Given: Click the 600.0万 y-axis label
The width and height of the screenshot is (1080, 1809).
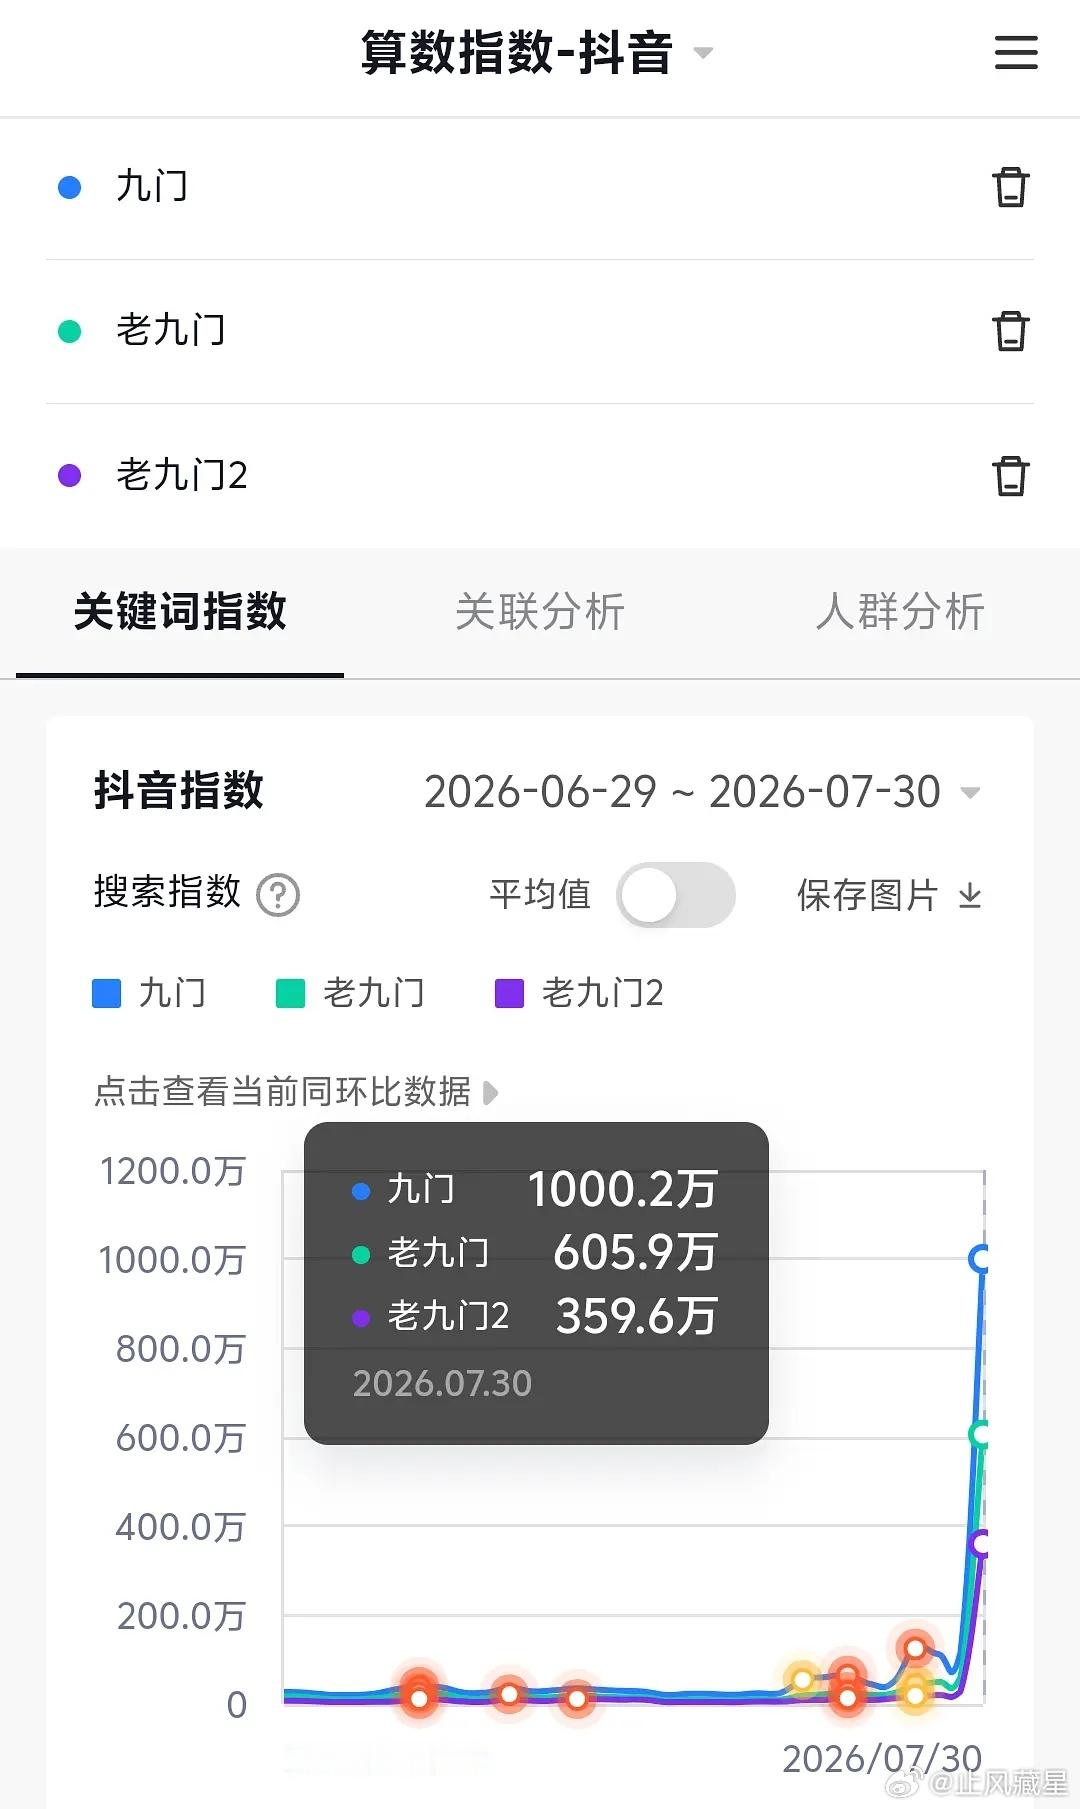Looking at the screenshot, I should click(180, 1438).
